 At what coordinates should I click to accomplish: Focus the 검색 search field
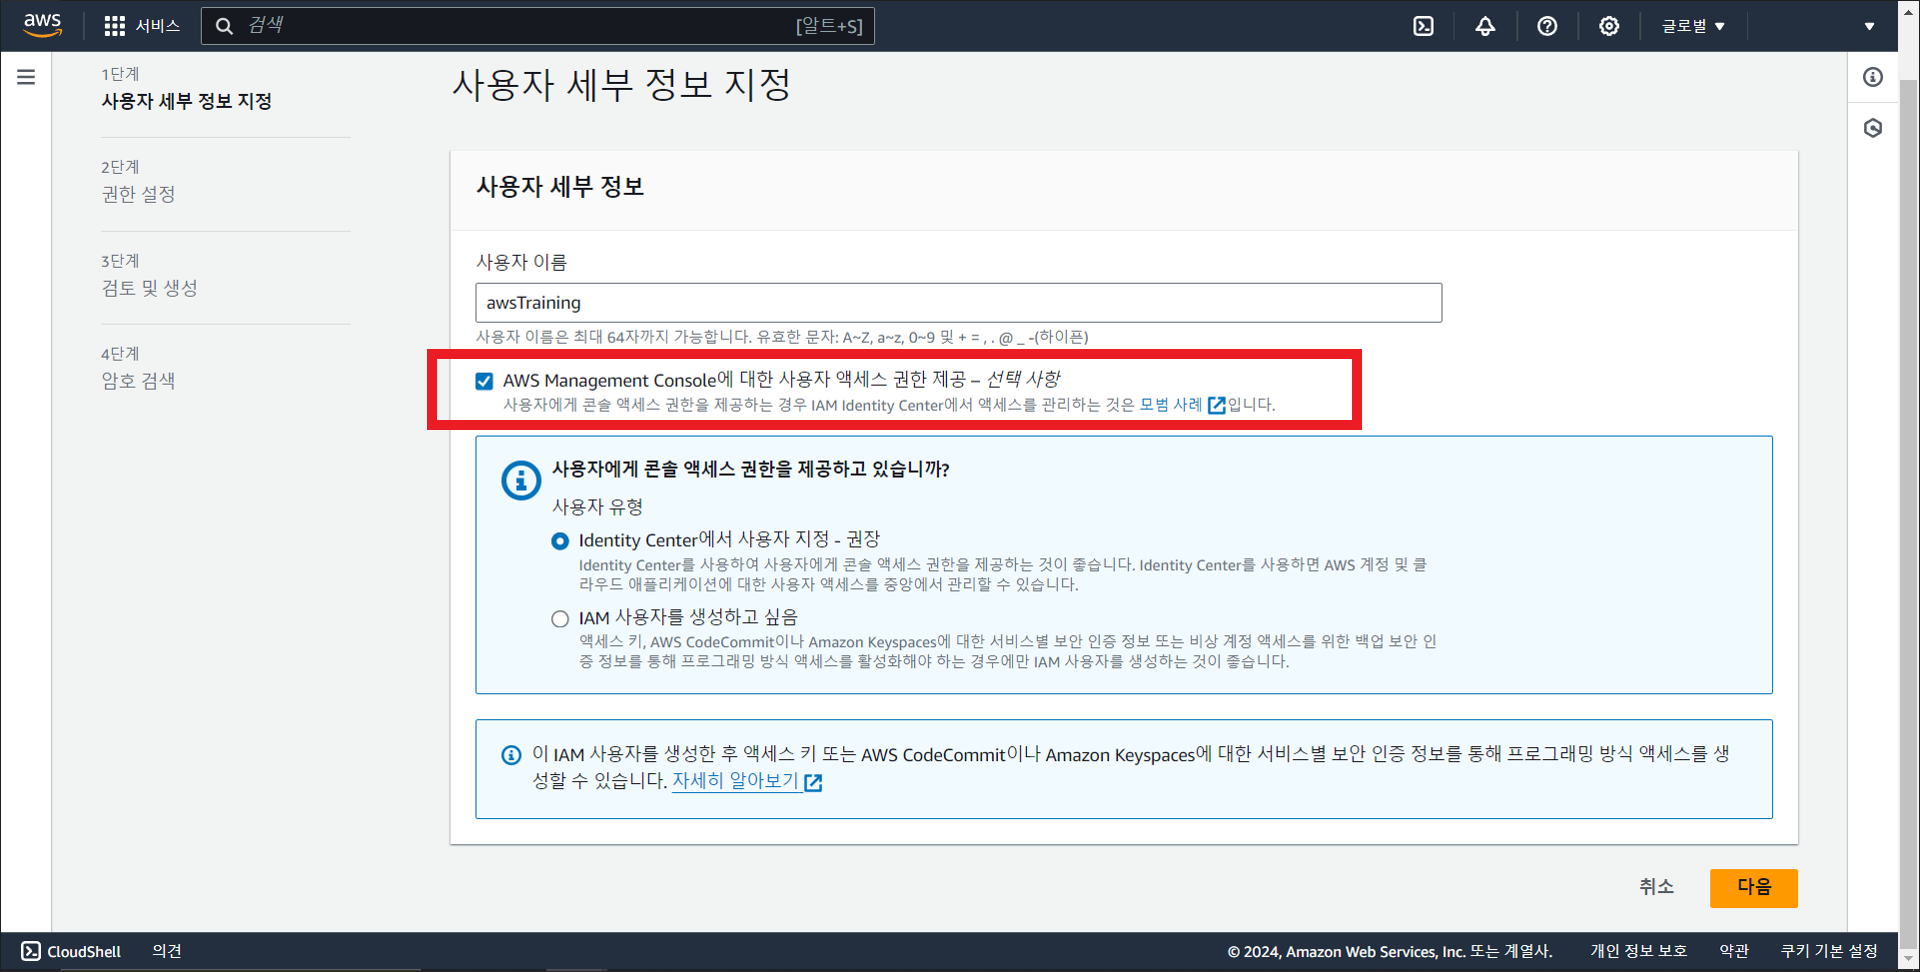(538, 26)
